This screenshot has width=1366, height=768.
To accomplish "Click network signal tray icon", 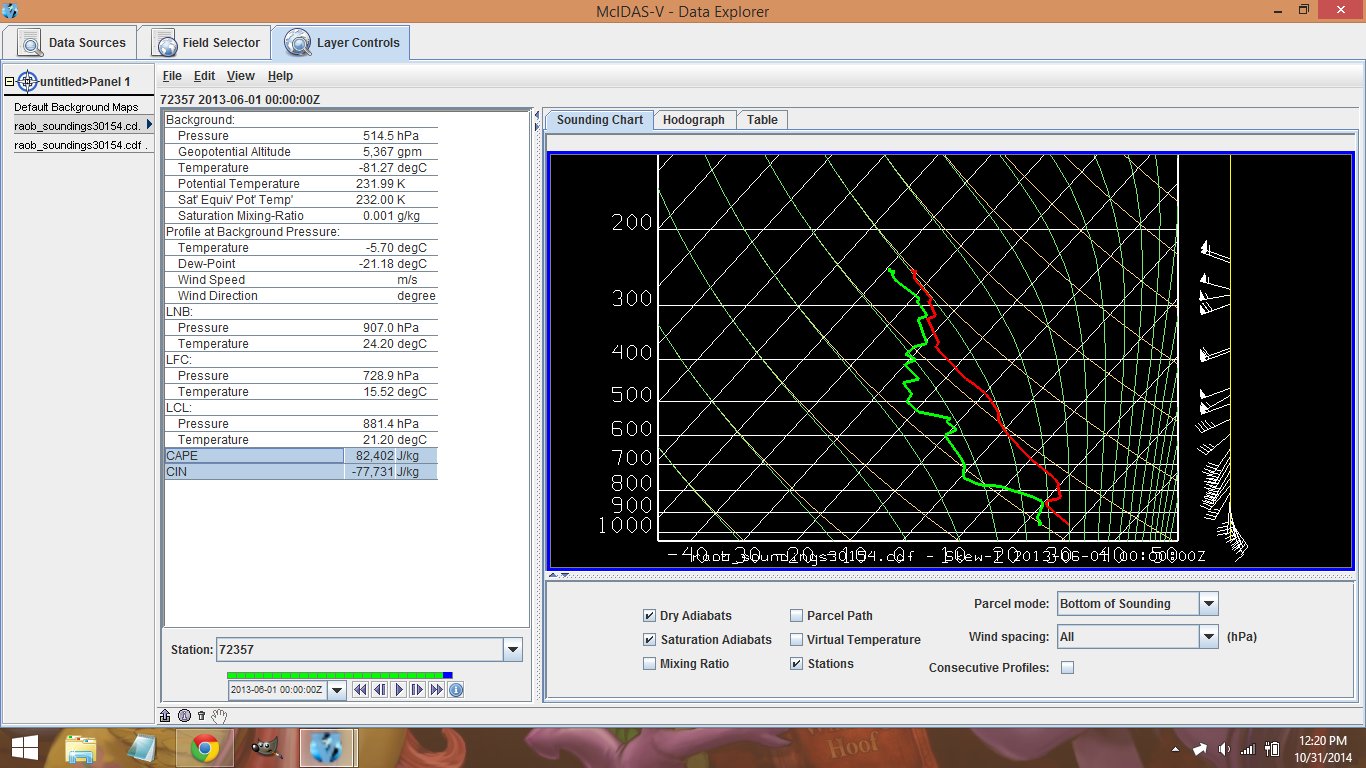I will pyautogui.click(x=1247, y=749).
